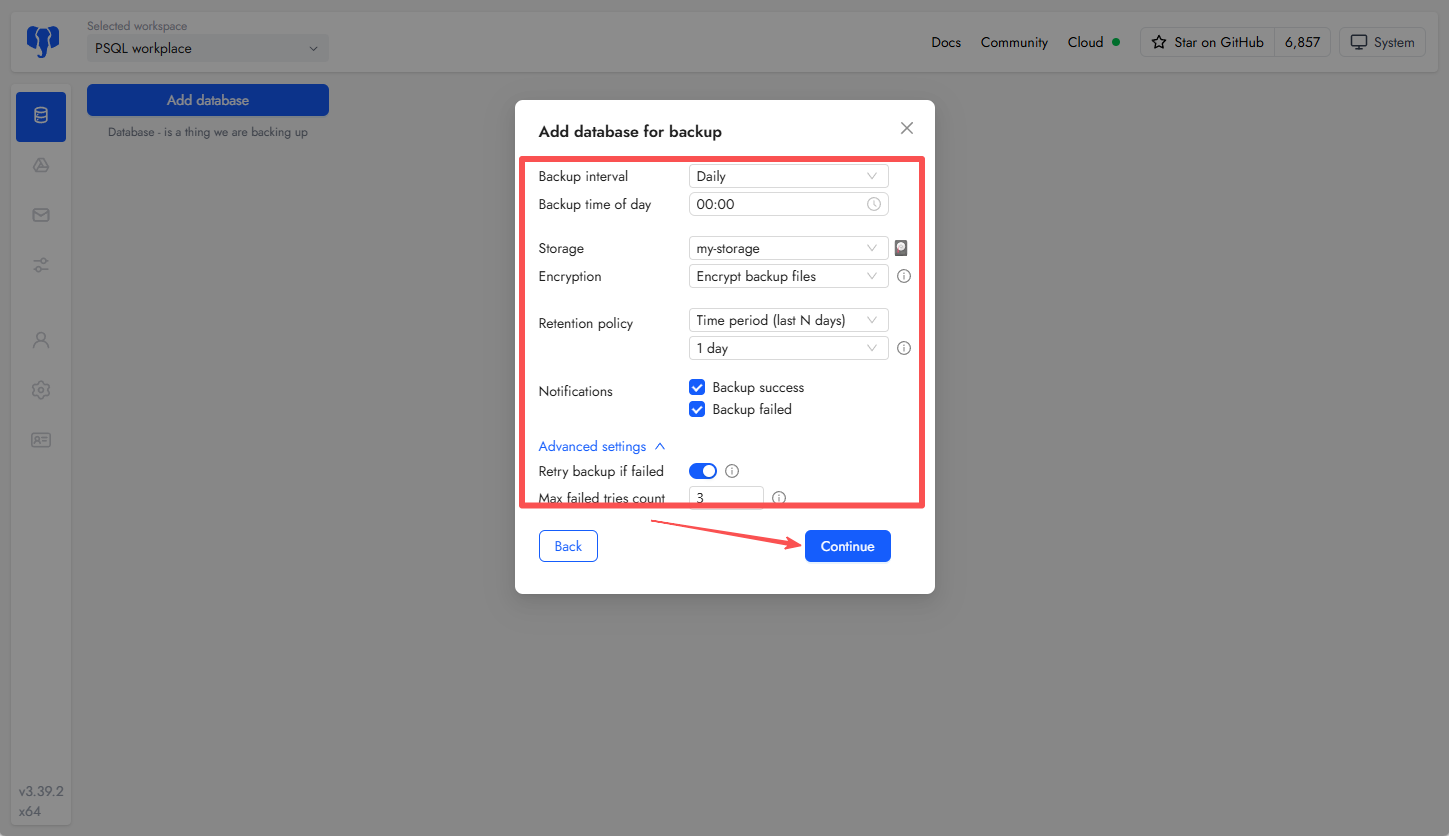This screenshot has width=1449, height=836.
Task: Click 'Database - is a thing' hint text
Action: (x=208, y=132)
